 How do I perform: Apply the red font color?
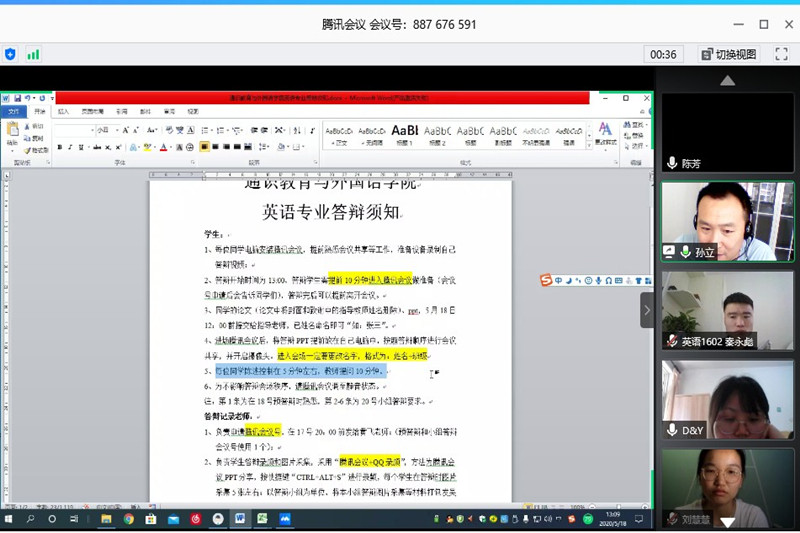pyautogui.click(x=163, y=147)
